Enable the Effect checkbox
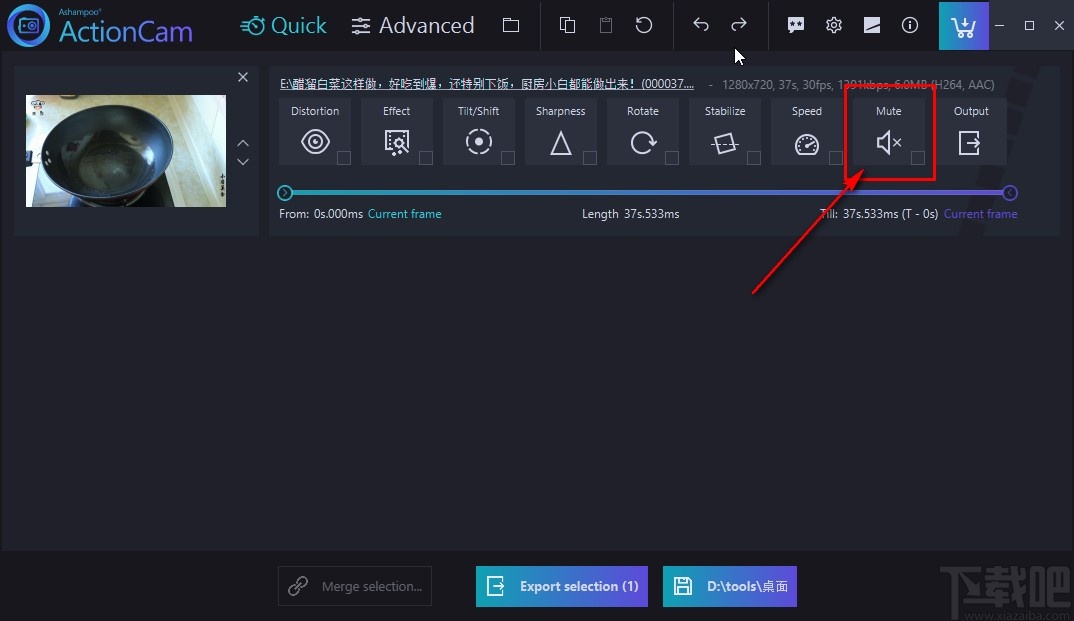This screenshot has height=621, width=1074. [425, 158]
